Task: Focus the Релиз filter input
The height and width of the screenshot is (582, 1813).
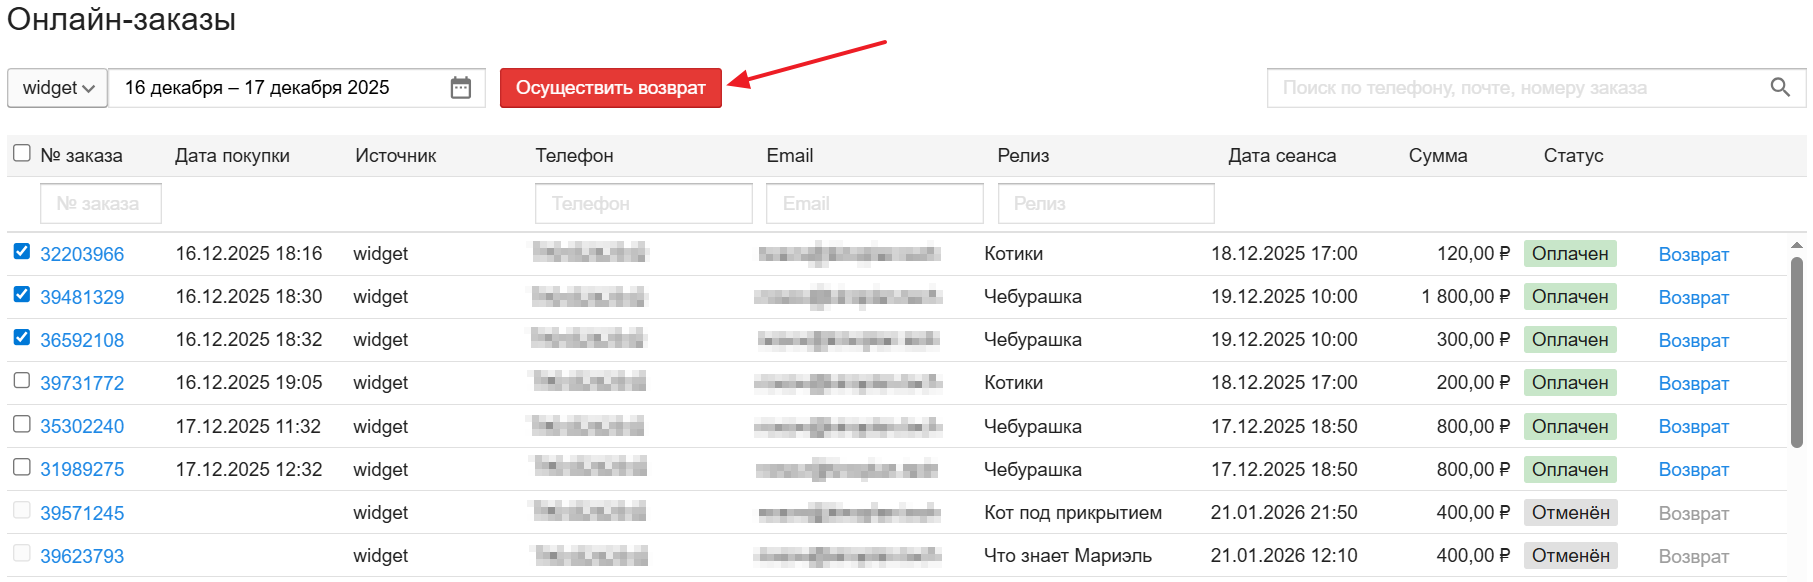Action: click(1105, 204)
